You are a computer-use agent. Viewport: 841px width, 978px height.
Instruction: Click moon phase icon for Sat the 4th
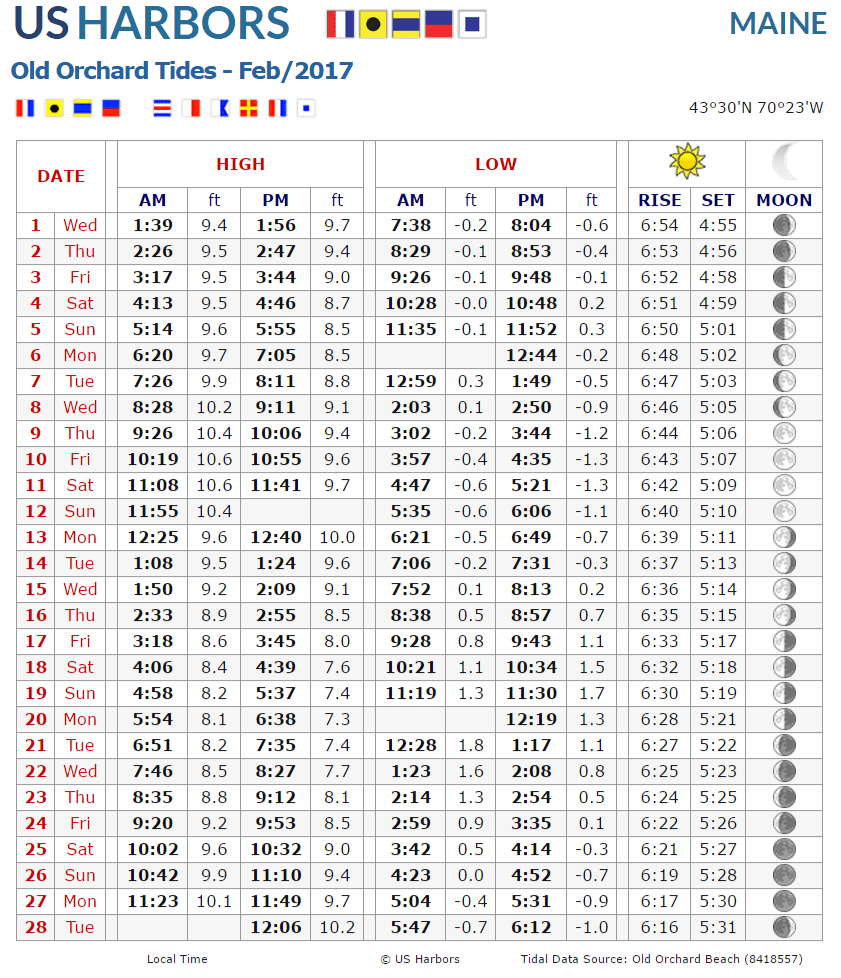[x=784, y=303]
